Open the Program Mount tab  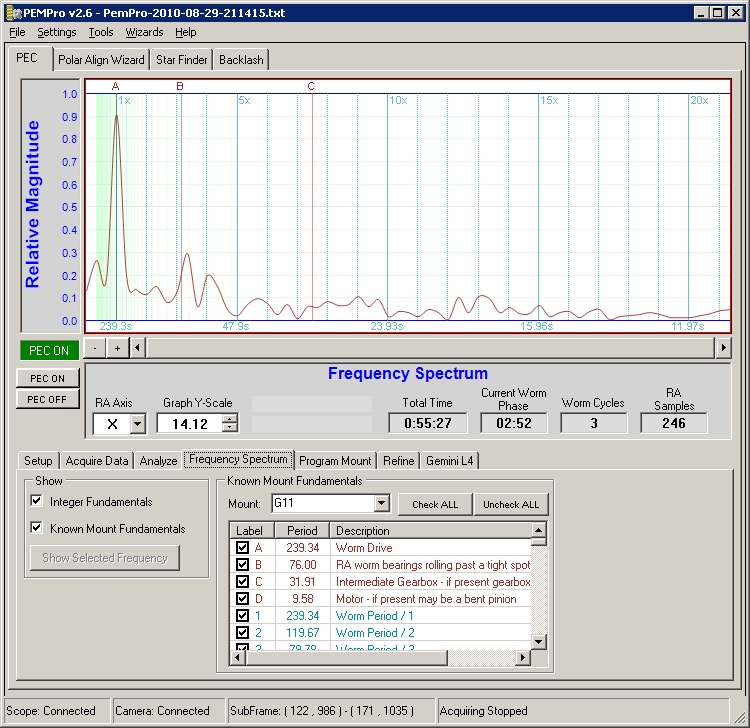coord(335,461)
